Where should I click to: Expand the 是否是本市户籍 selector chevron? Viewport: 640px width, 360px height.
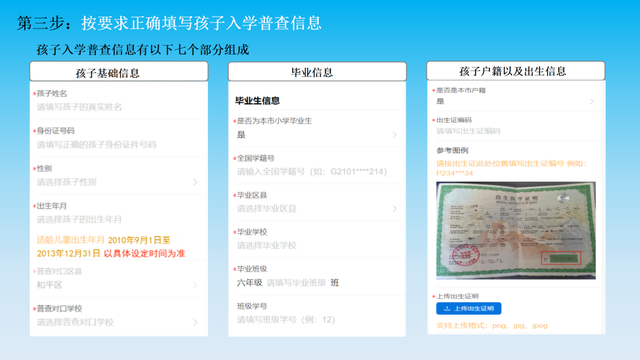coord(592,101)
